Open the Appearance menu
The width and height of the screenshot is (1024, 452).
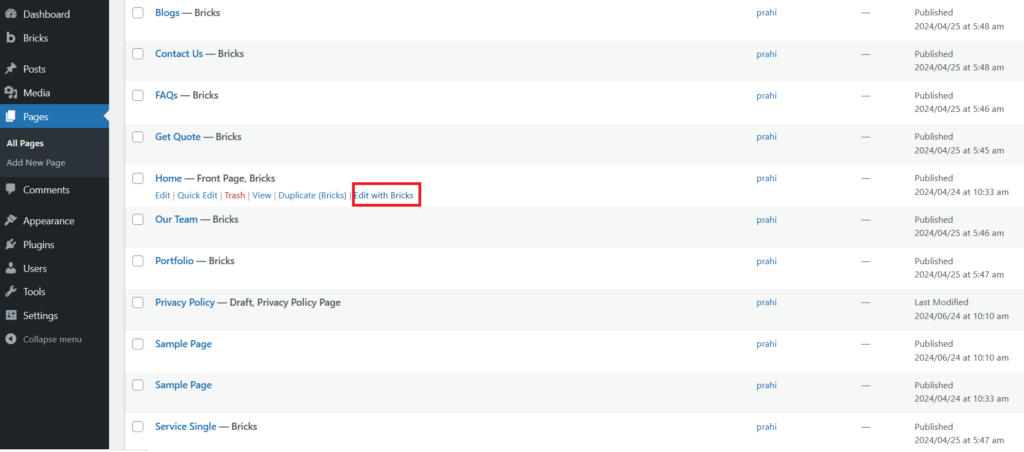[x=55, y=221]
